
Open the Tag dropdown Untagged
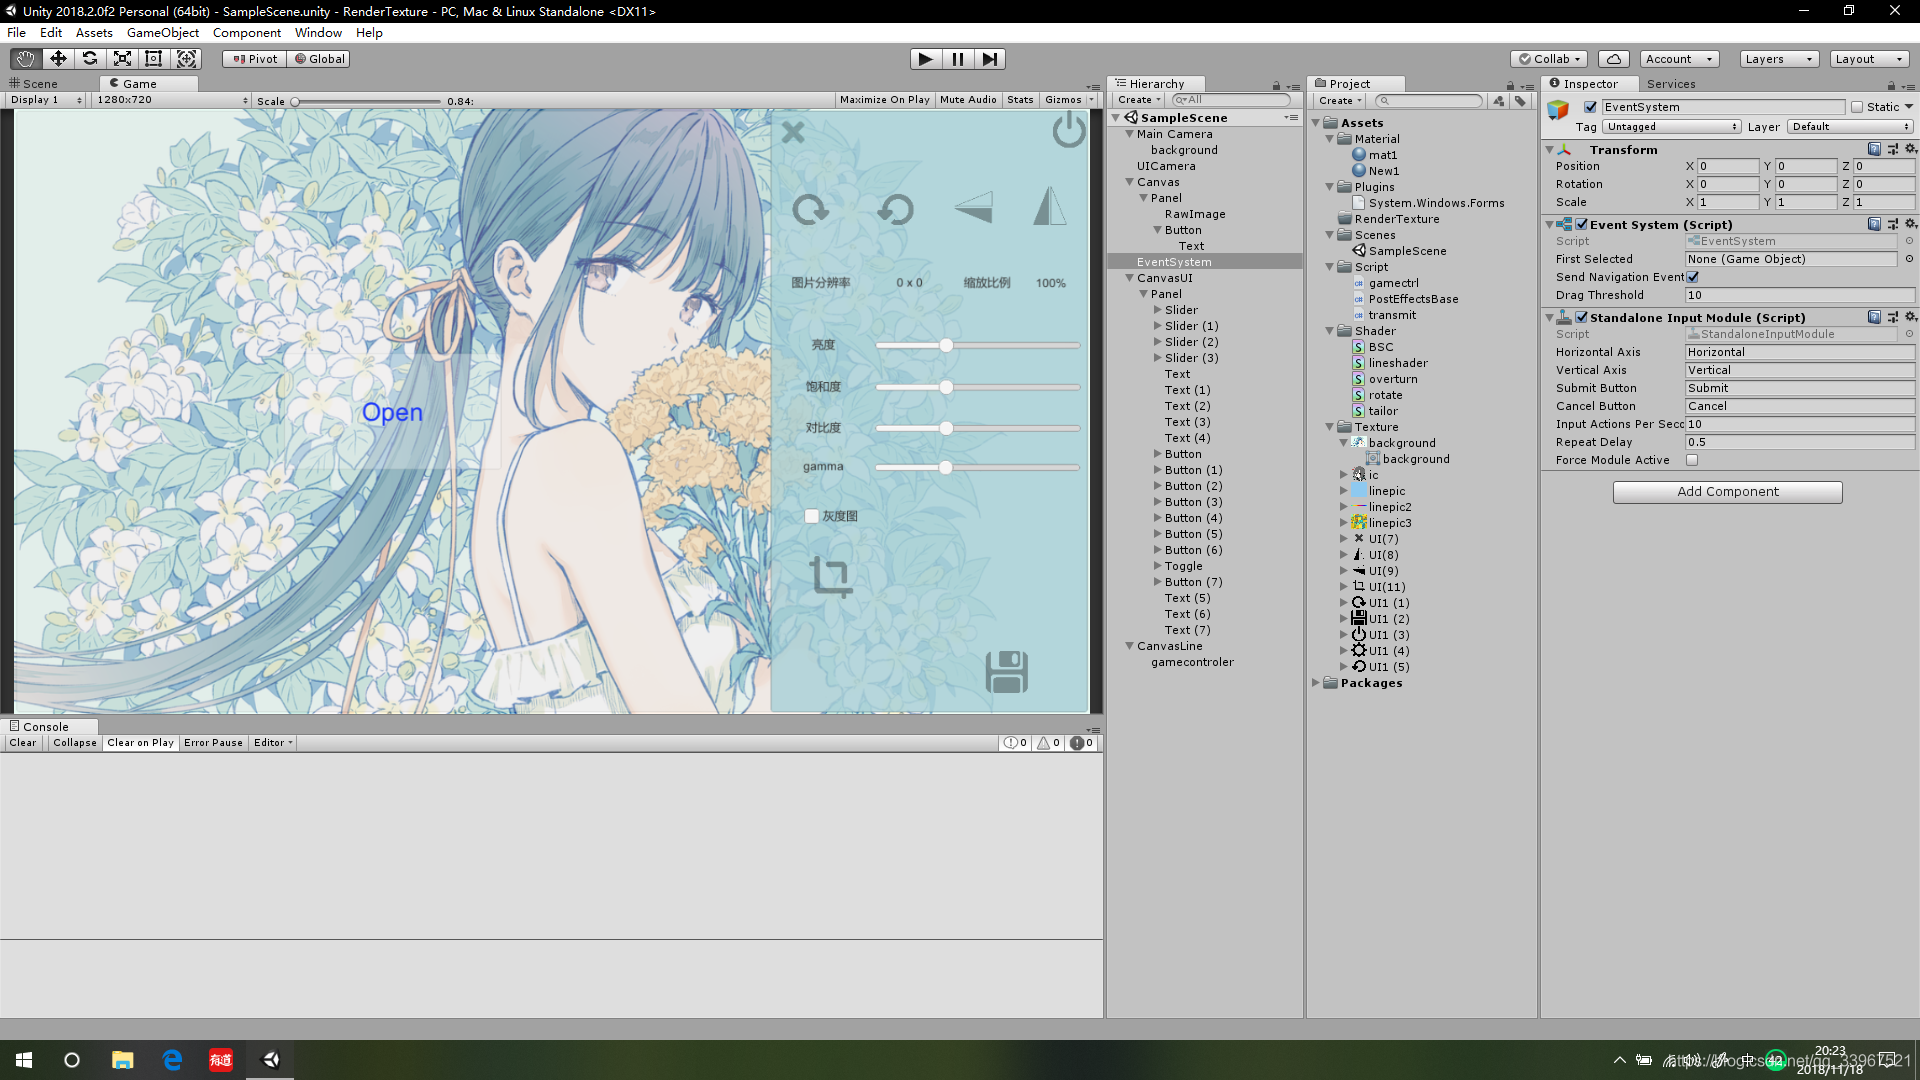tap(1672, 127)
